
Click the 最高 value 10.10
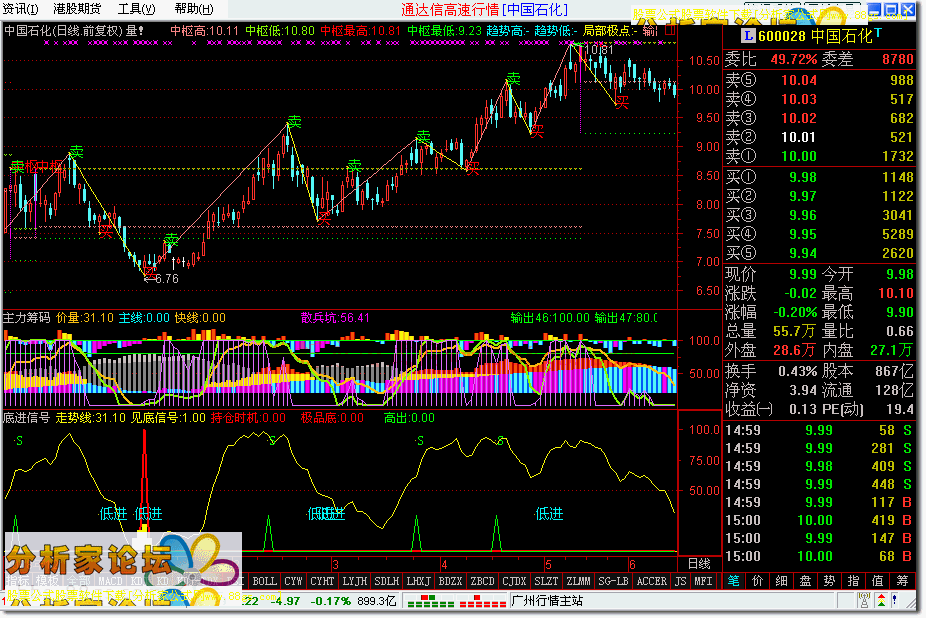tap(896, 293)
